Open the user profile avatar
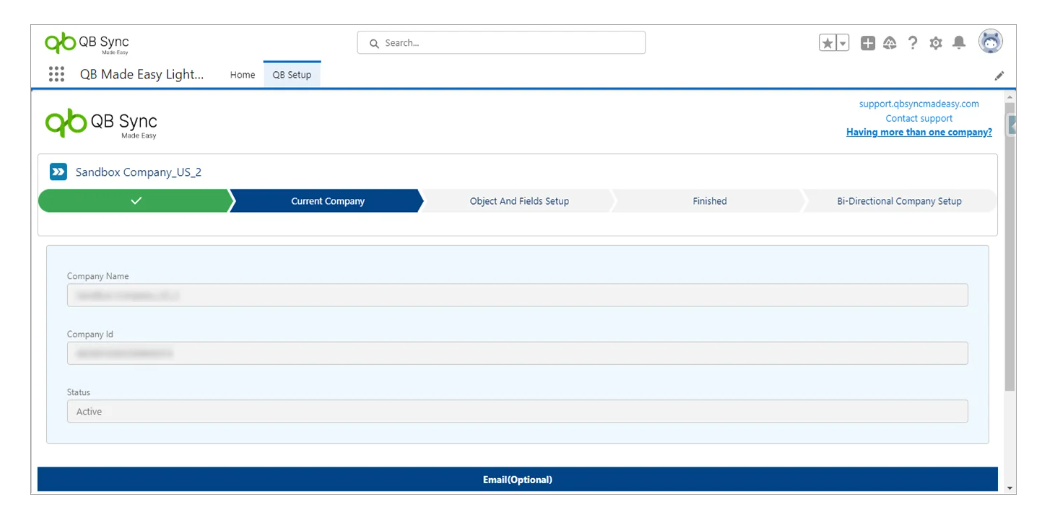1038x524 pixels. tap(990, 42)
